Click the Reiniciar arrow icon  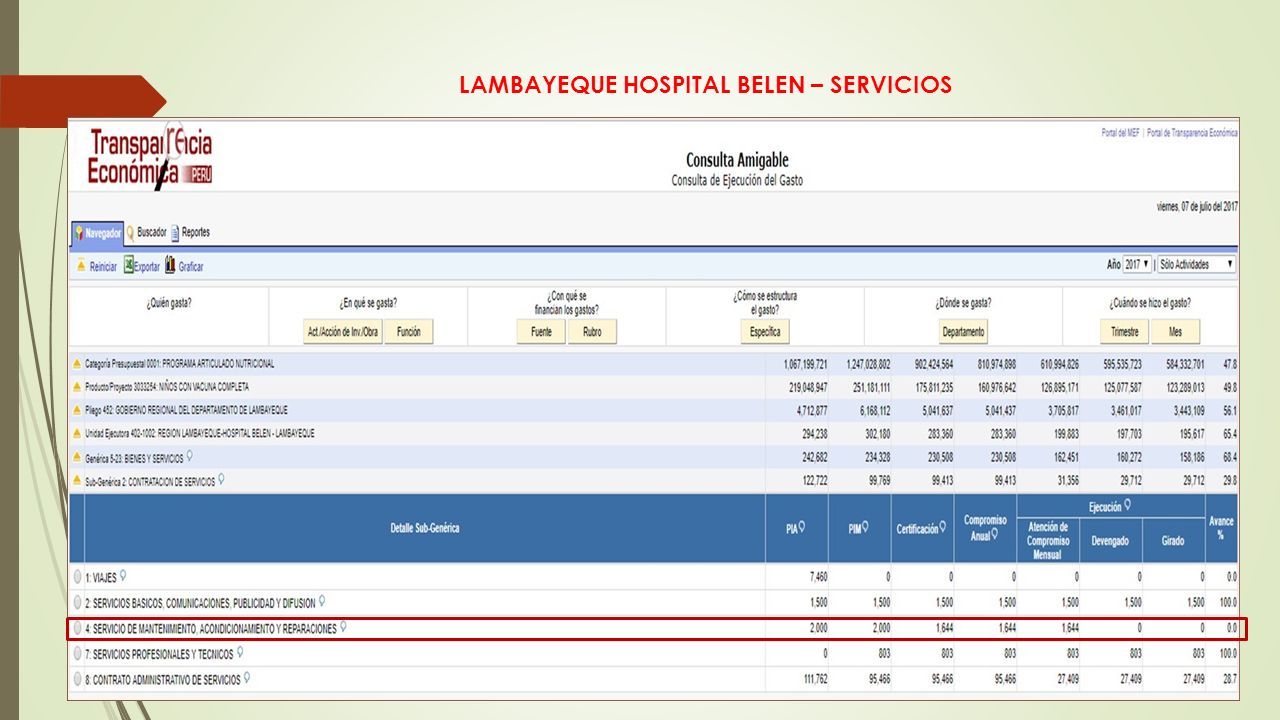[81, 266]
